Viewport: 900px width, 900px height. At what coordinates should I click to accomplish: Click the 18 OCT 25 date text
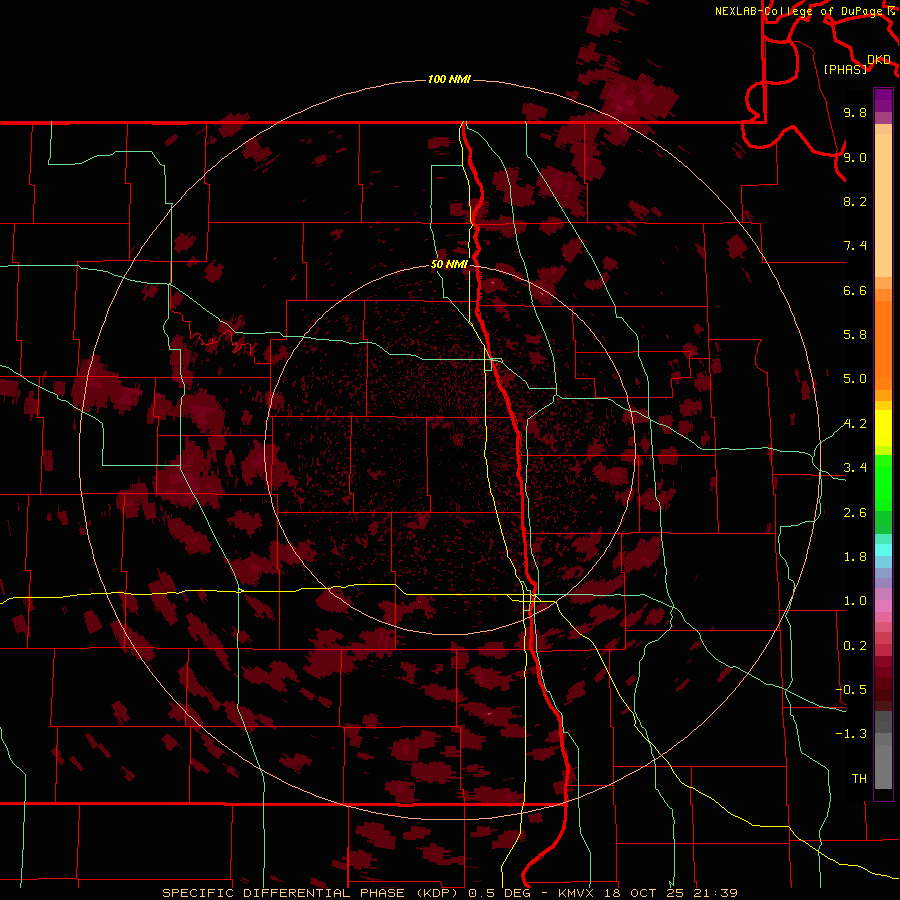coord(643,893)
